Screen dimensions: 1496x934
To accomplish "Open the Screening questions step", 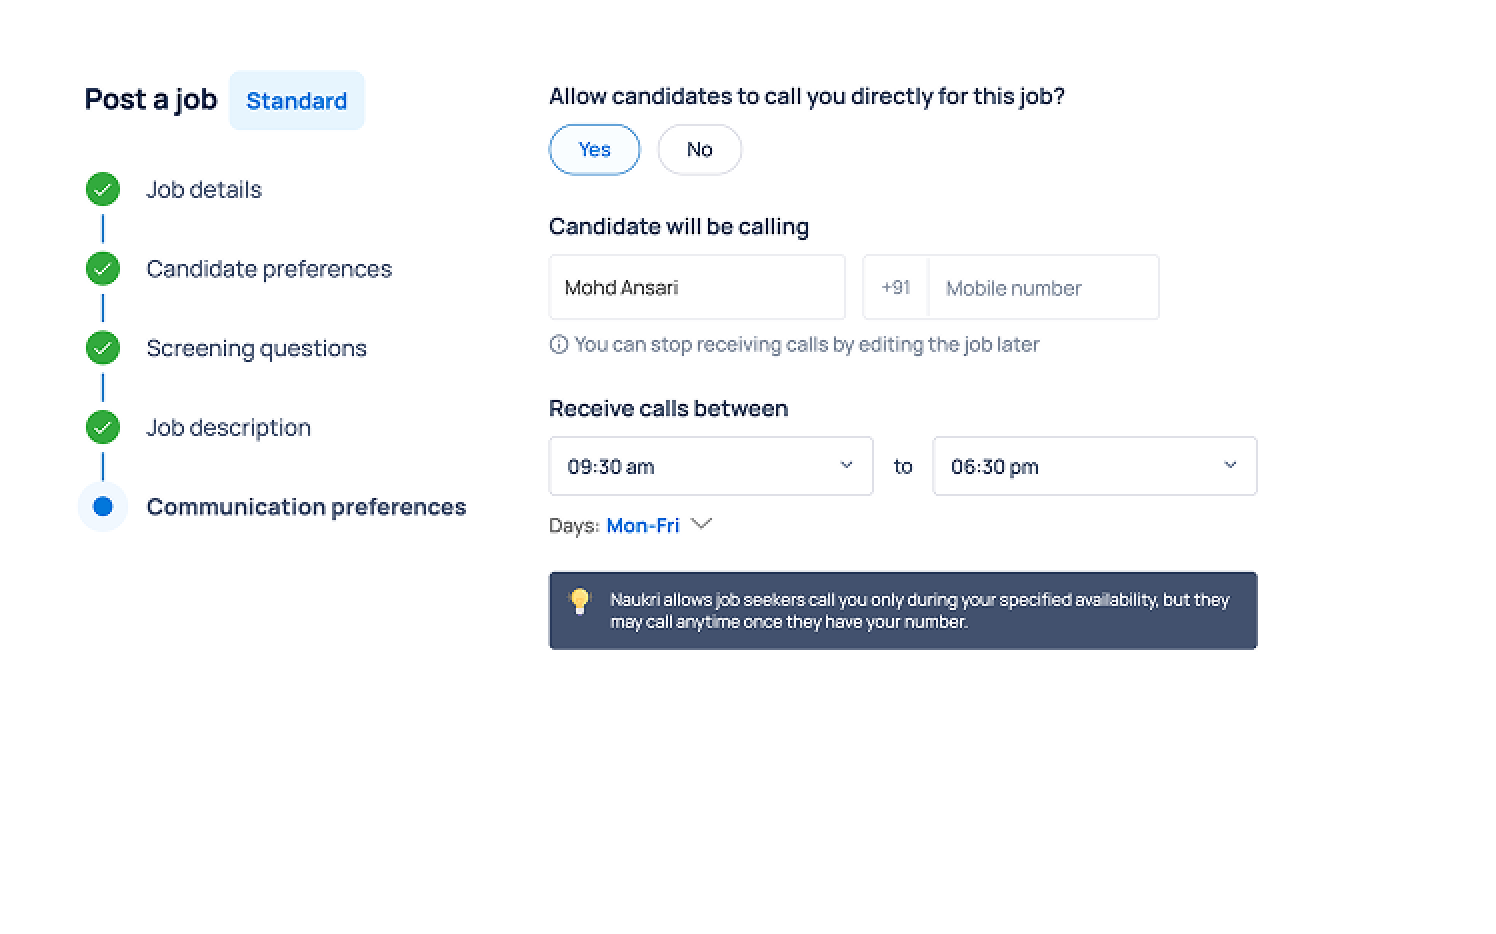I will [x=256, y=348].
